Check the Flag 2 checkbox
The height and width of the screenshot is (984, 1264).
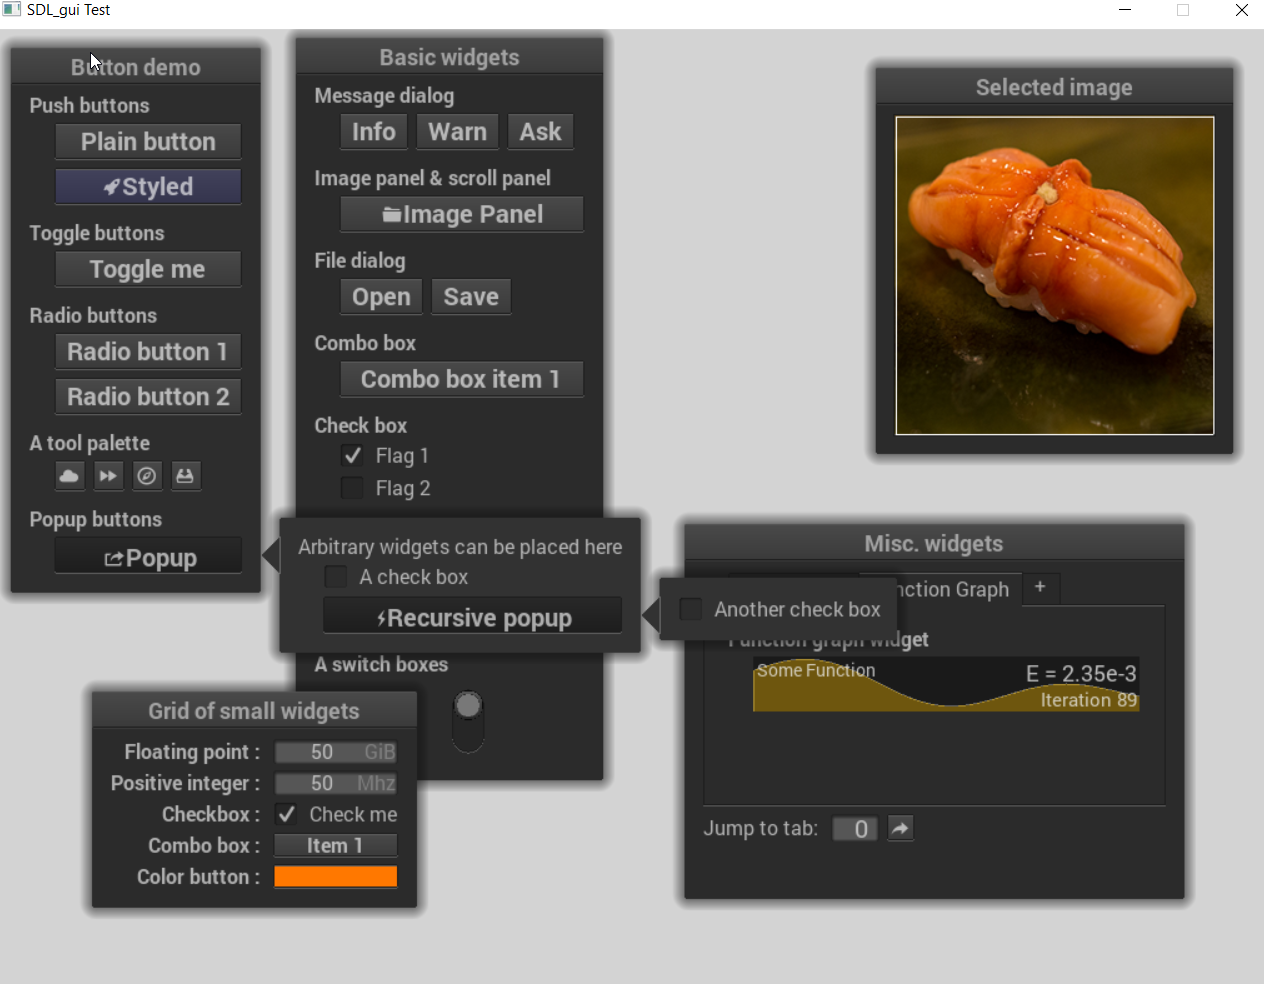click(352, 488)
